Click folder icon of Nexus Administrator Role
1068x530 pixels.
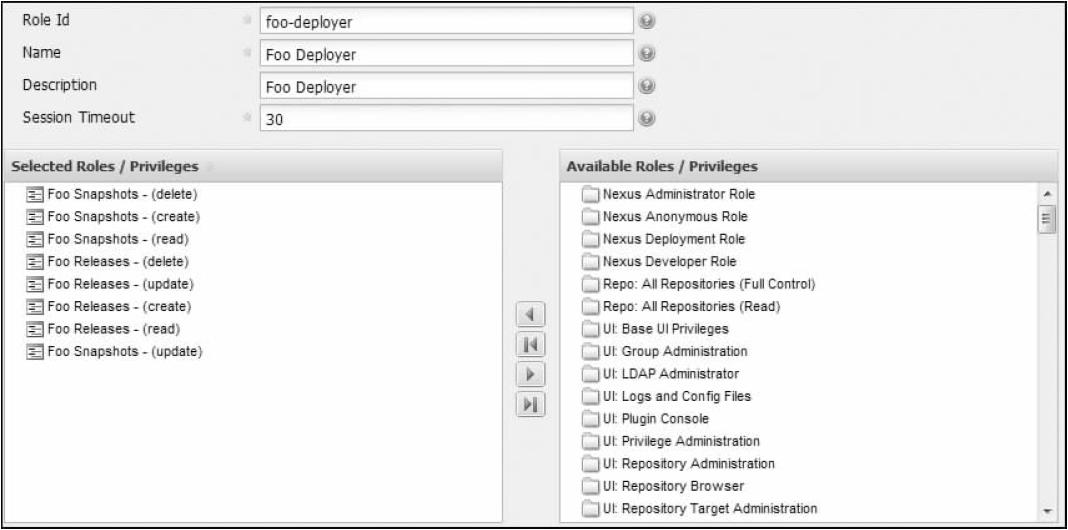[590, 194]
